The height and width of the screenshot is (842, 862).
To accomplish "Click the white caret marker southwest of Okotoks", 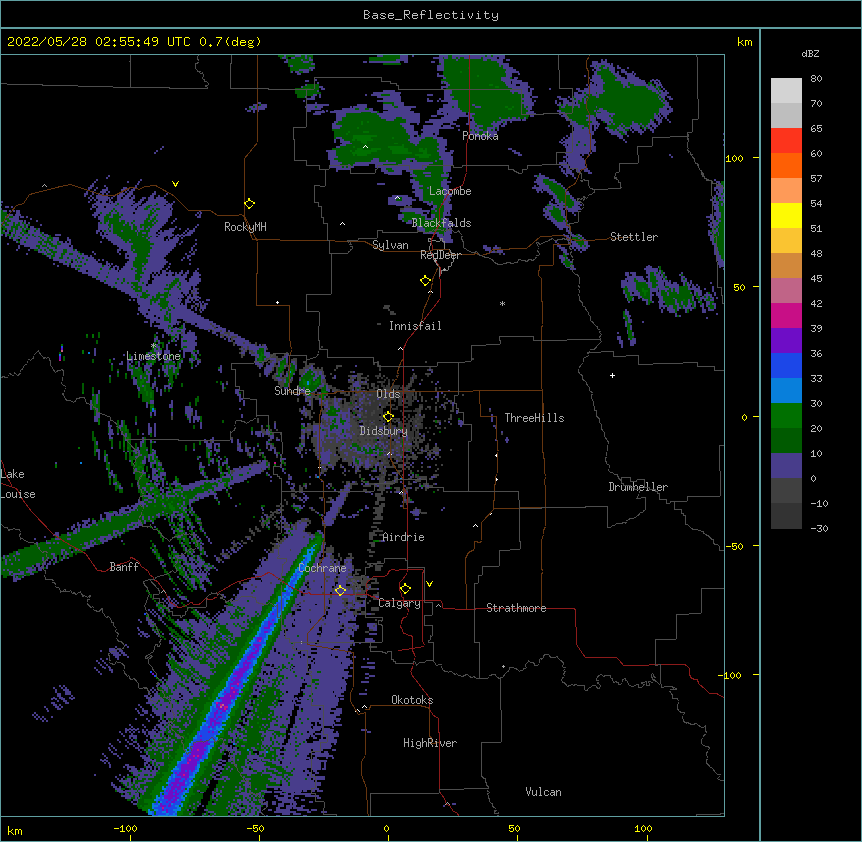I will click(364, 707).
